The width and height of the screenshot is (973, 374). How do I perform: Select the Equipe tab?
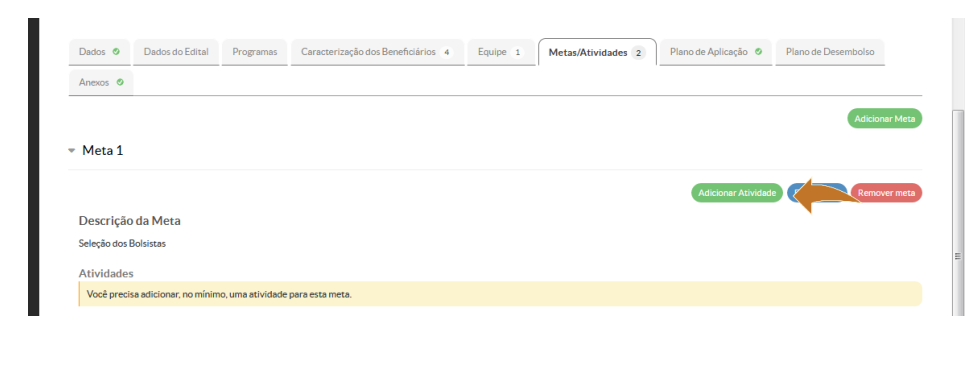pos(501,52)
